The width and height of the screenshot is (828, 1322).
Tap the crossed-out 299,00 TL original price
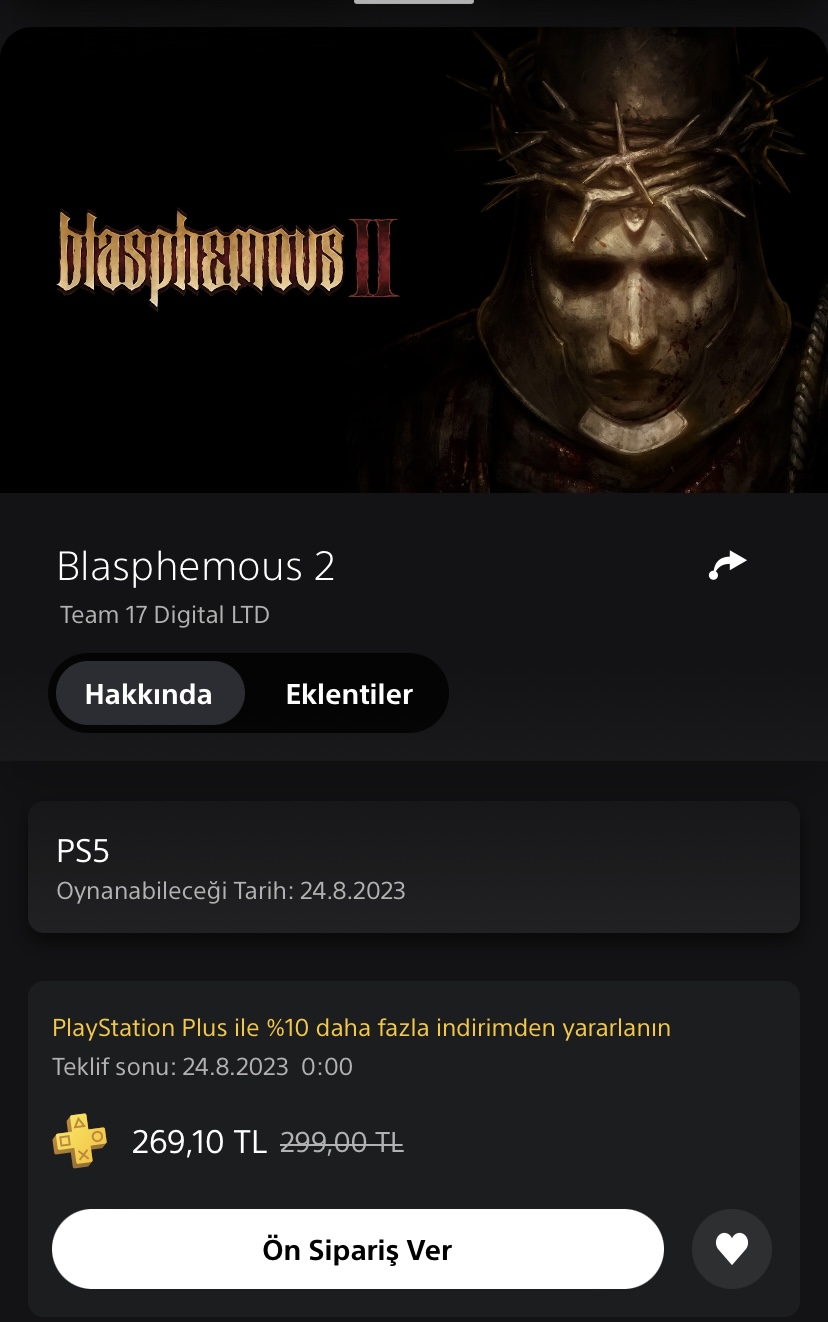coord(342,1142)
